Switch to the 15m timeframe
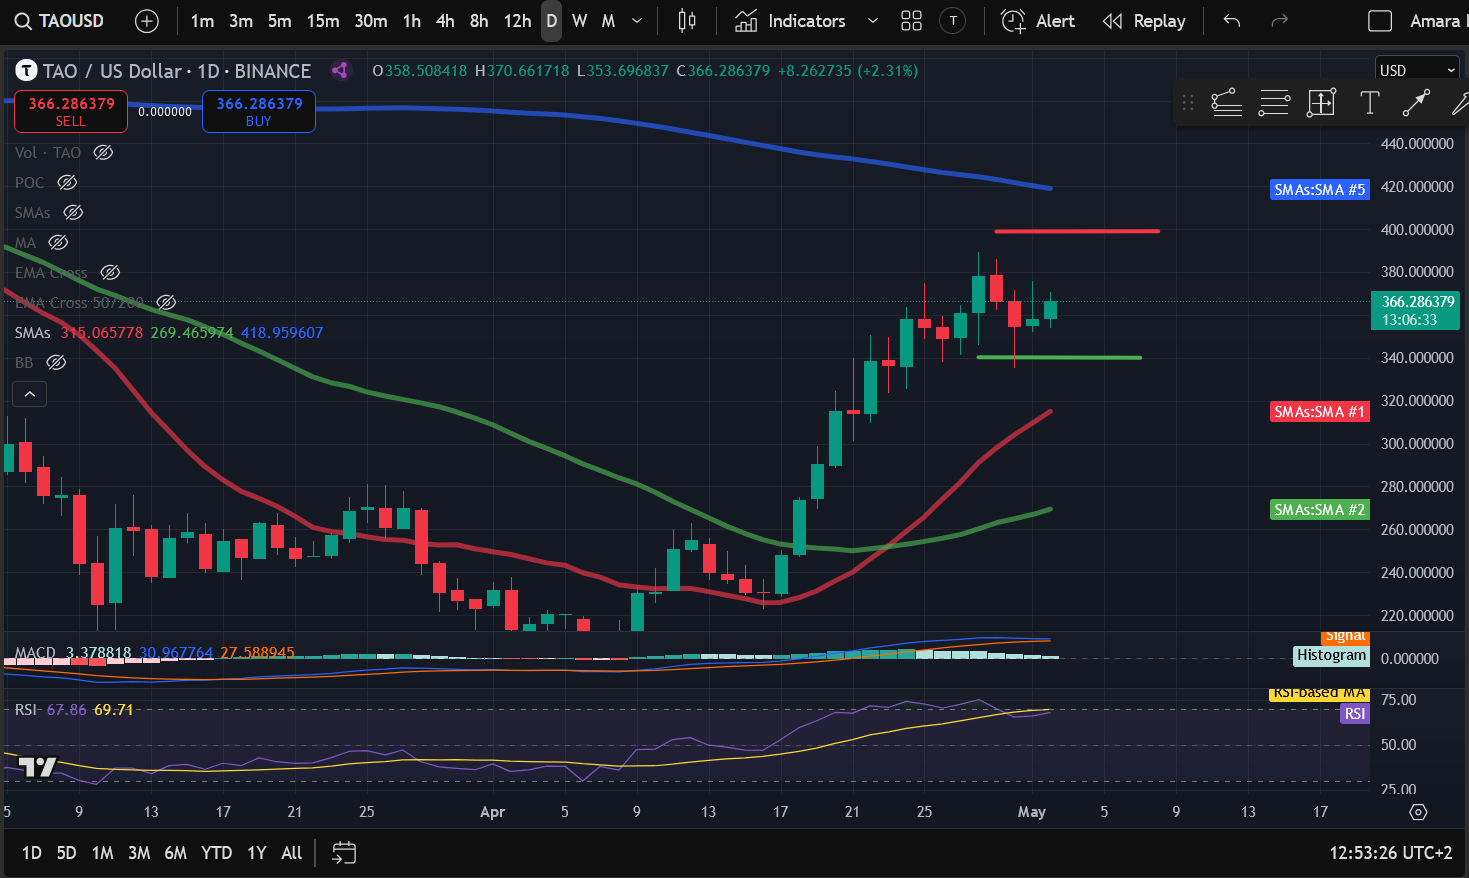The image size is (1469, 878). 323,21
